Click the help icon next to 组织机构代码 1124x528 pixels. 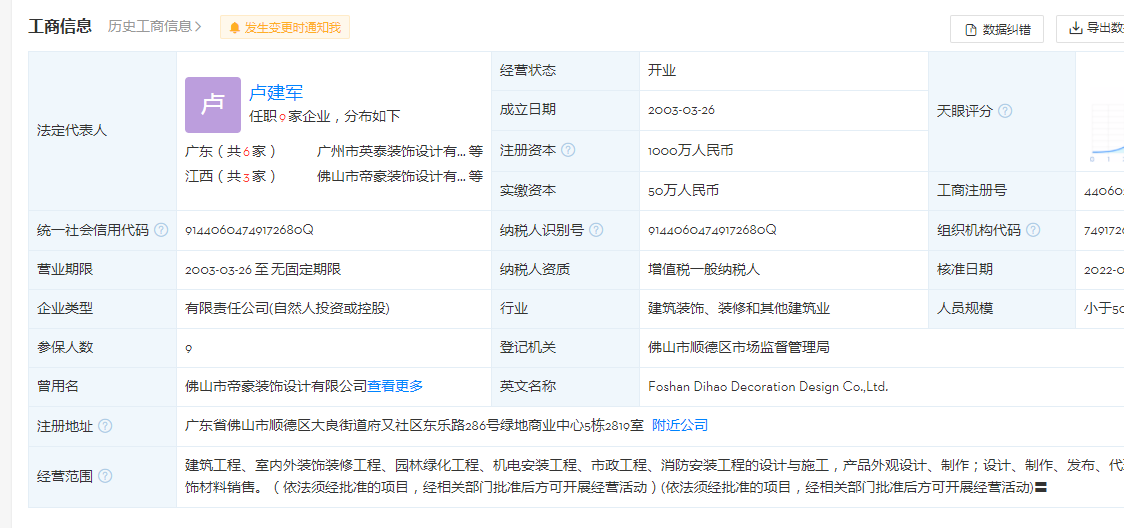[x=1033, y=230]
